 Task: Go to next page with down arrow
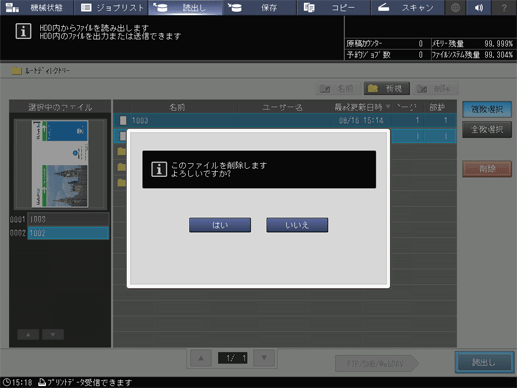(x=264, y=358)
